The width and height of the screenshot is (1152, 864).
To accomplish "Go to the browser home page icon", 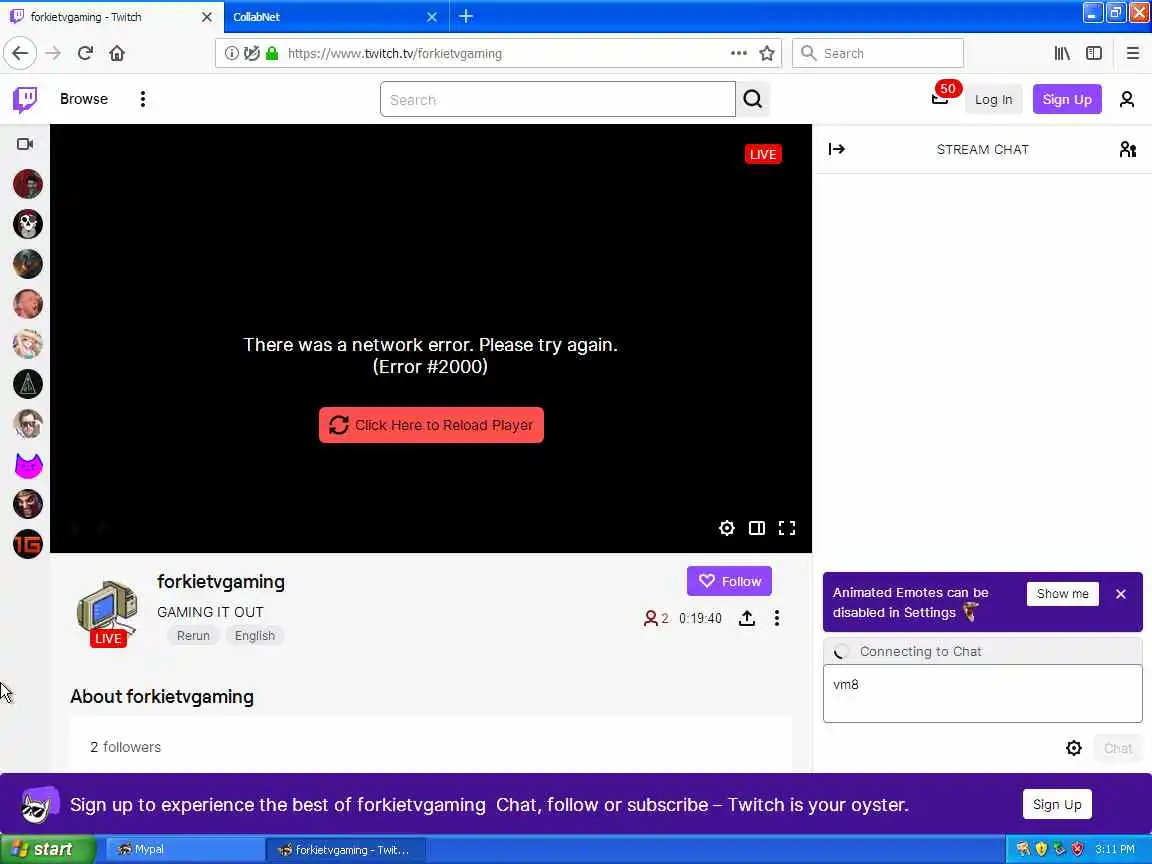I will point(117,53).
